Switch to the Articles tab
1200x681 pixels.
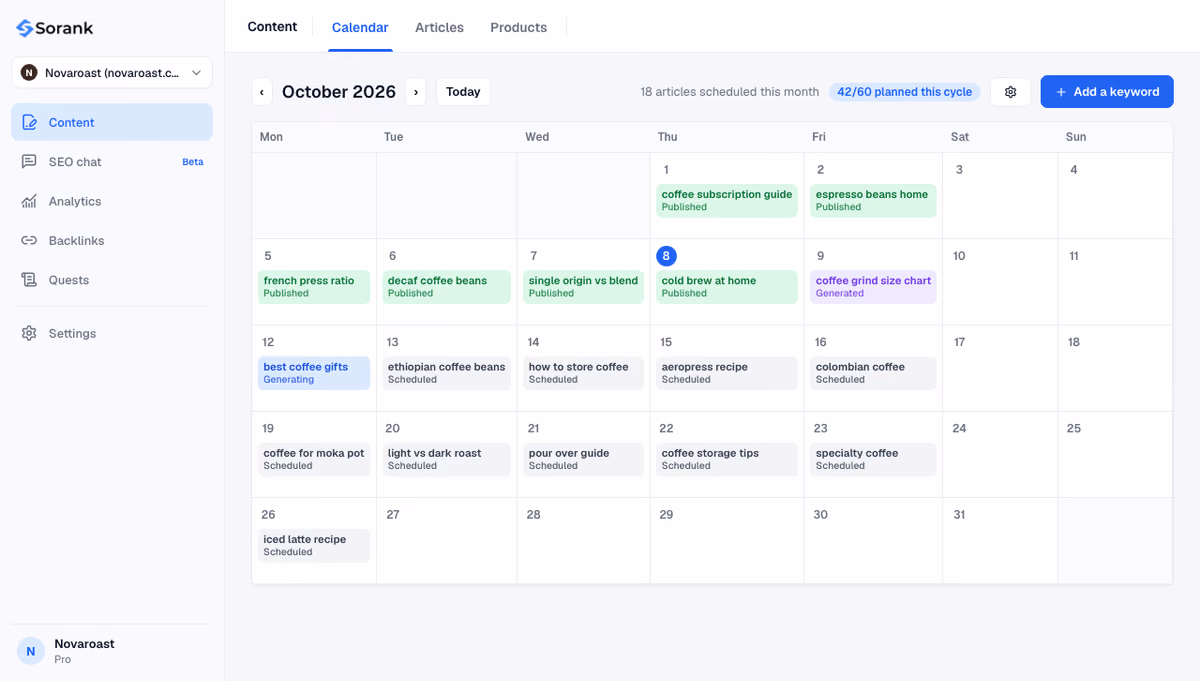tap(439, 27)
